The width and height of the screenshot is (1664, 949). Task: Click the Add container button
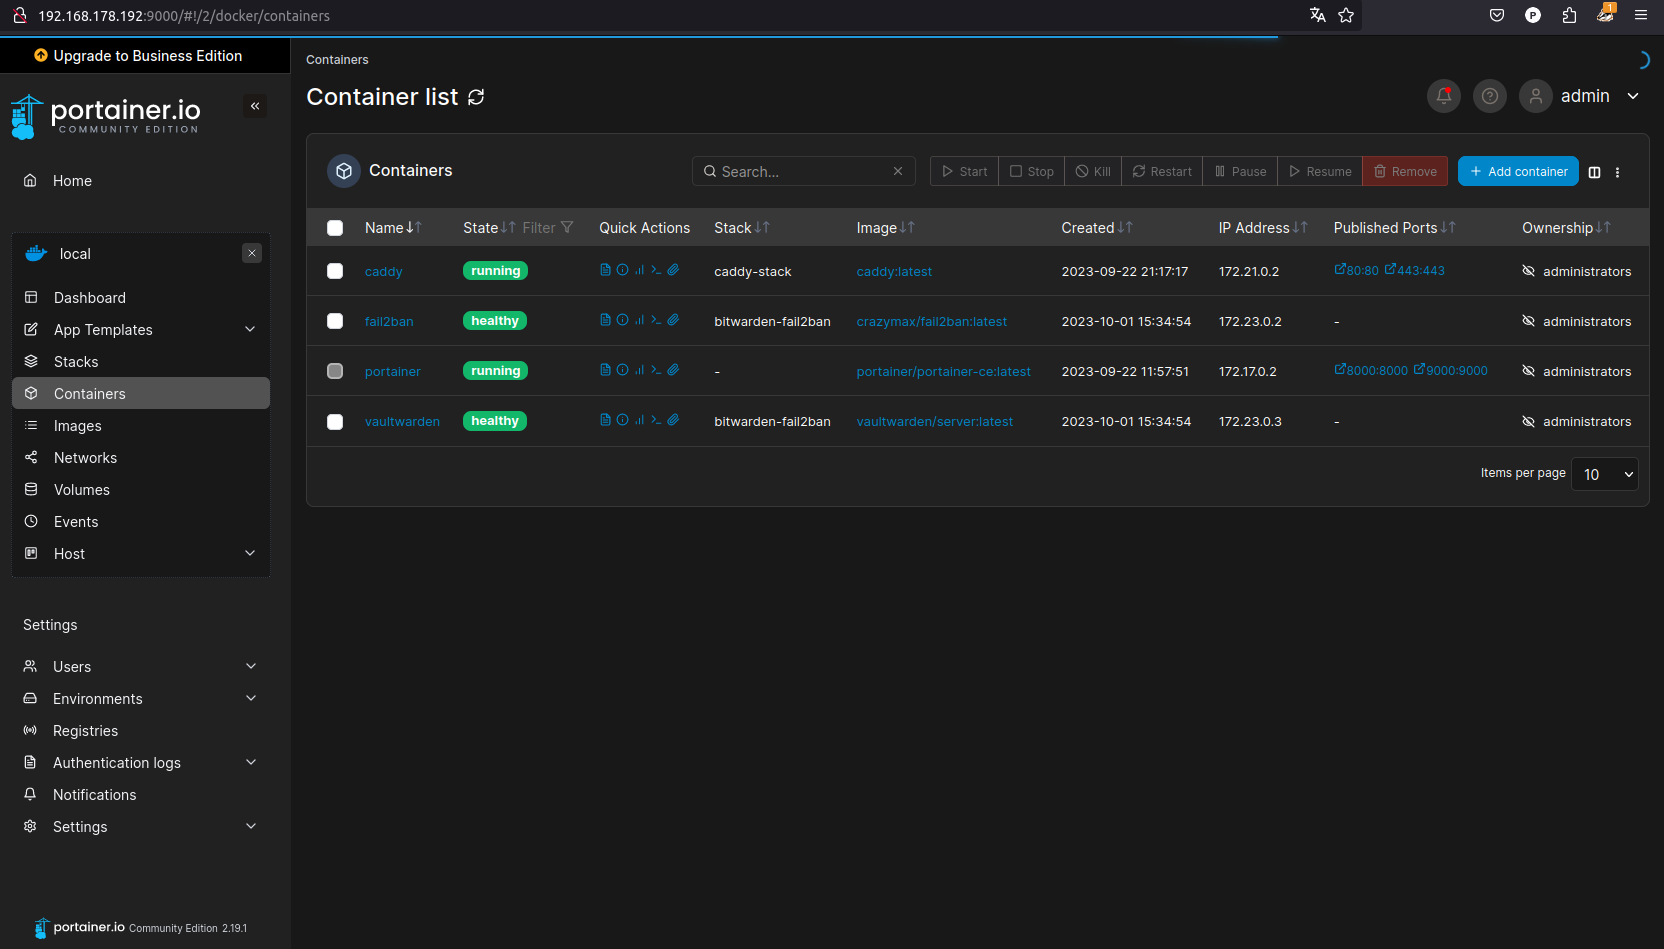tap(1517, 172)
